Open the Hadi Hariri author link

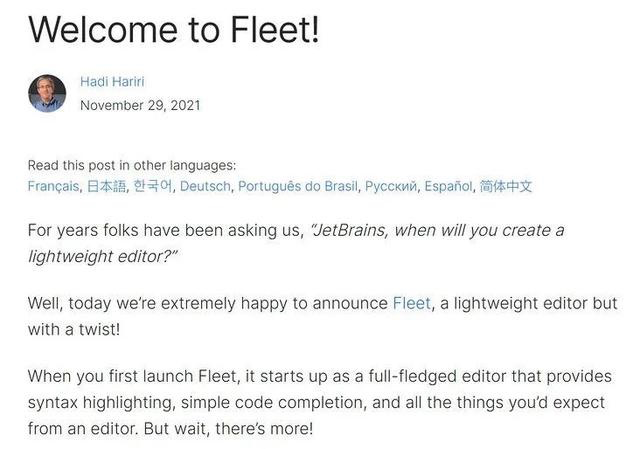click(x=113, y=82)
